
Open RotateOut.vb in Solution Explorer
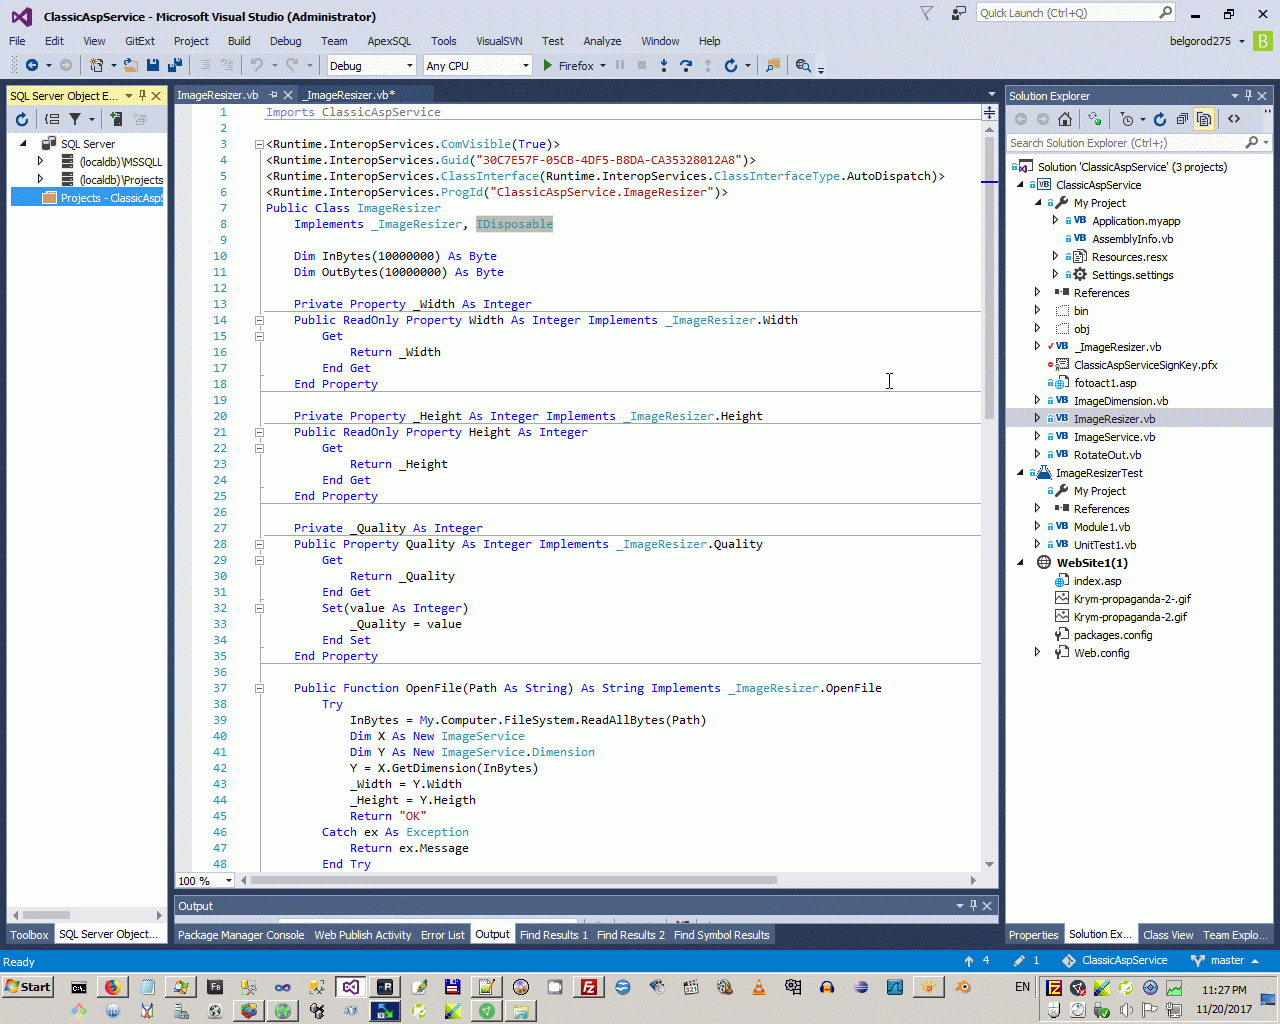coord(1107,455)
